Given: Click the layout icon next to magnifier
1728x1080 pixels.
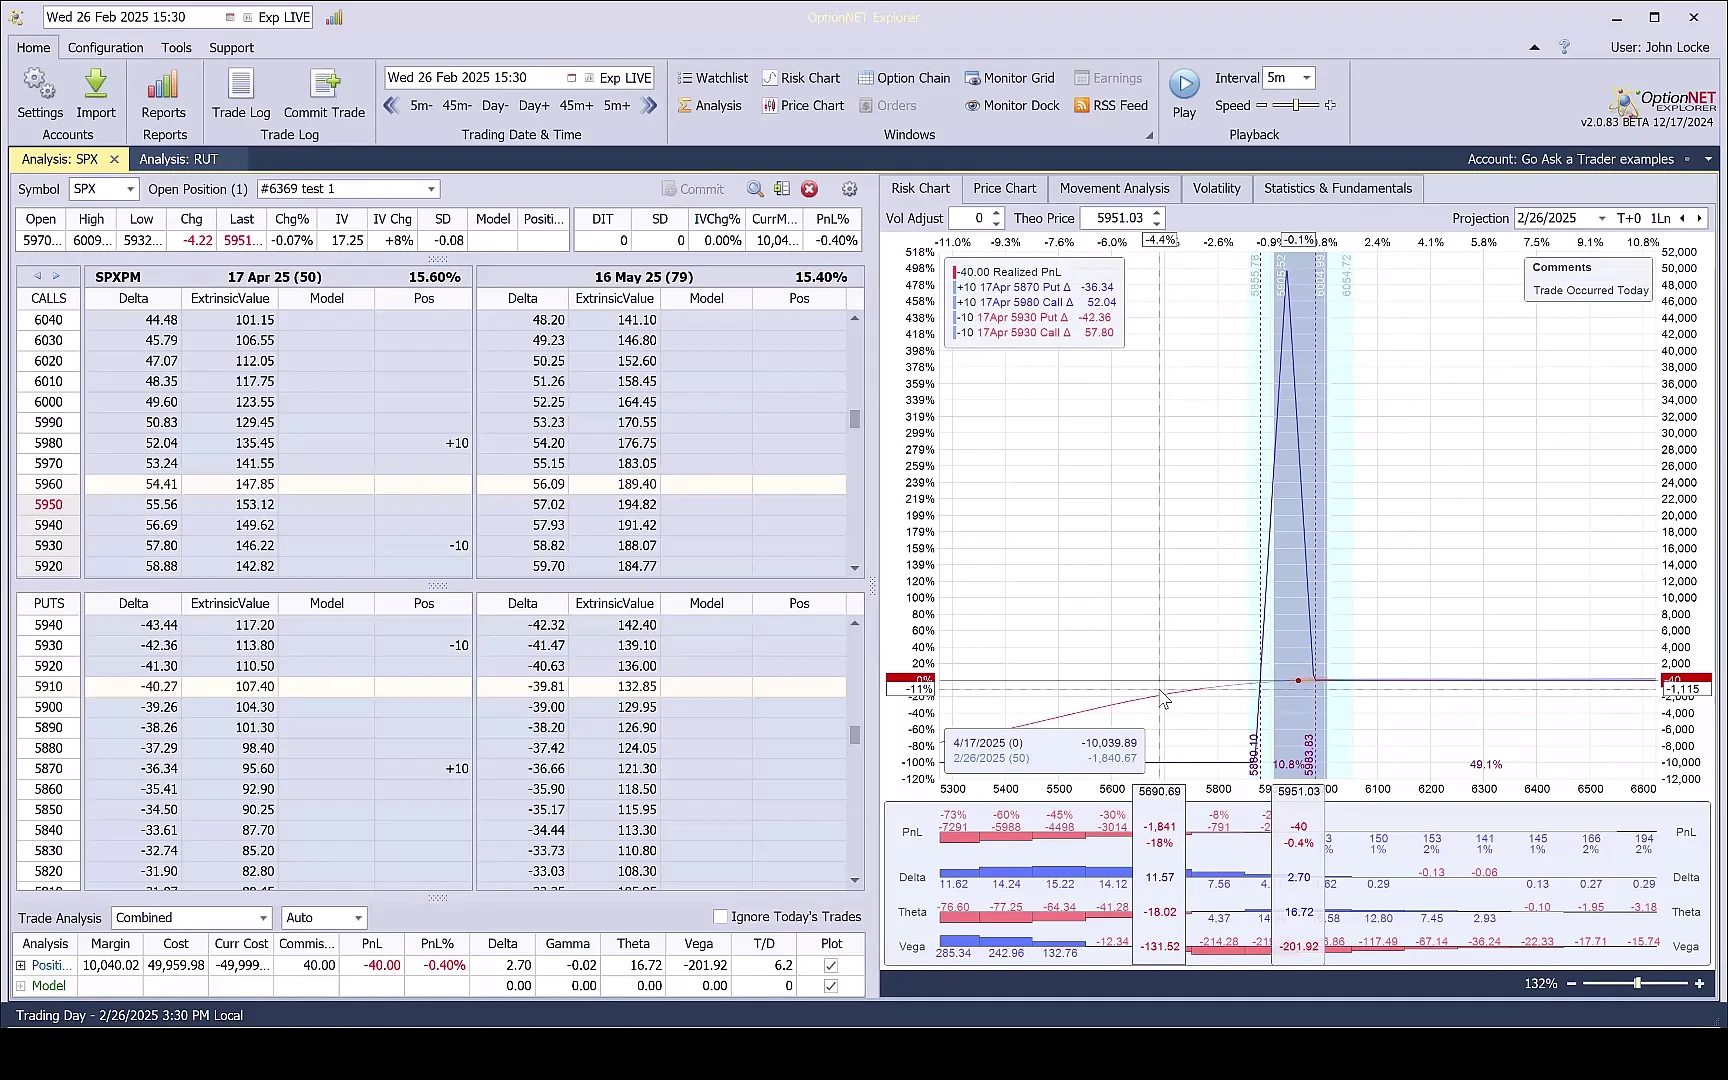Looking at the screenshot, I should point(782,189).
